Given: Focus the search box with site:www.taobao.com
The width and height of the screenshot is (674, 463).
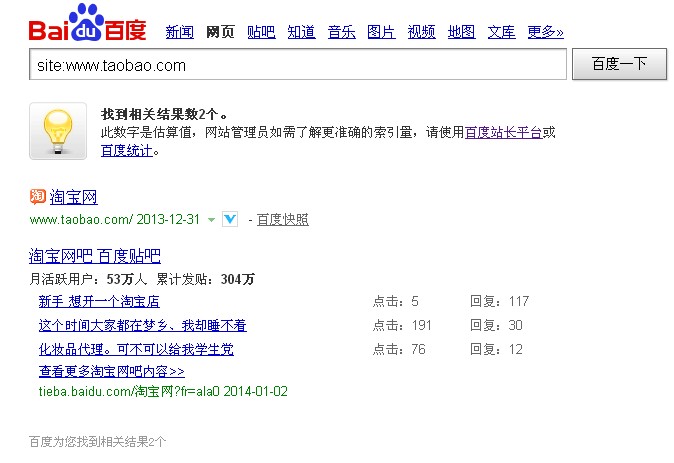Looking at the screenshot, I should coord(298,64).
